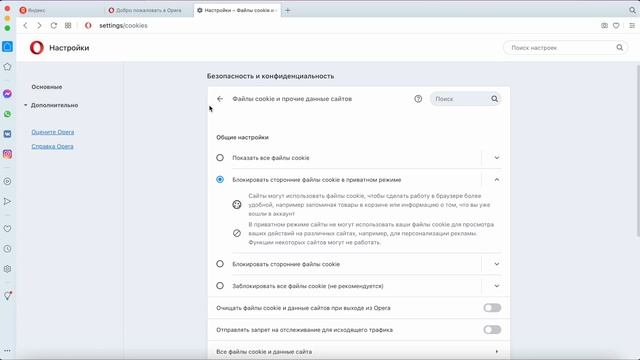This screenshot has height=360, width=640.
Task: Open bookmarks heart in the sidebar
Action: (7, 229)
